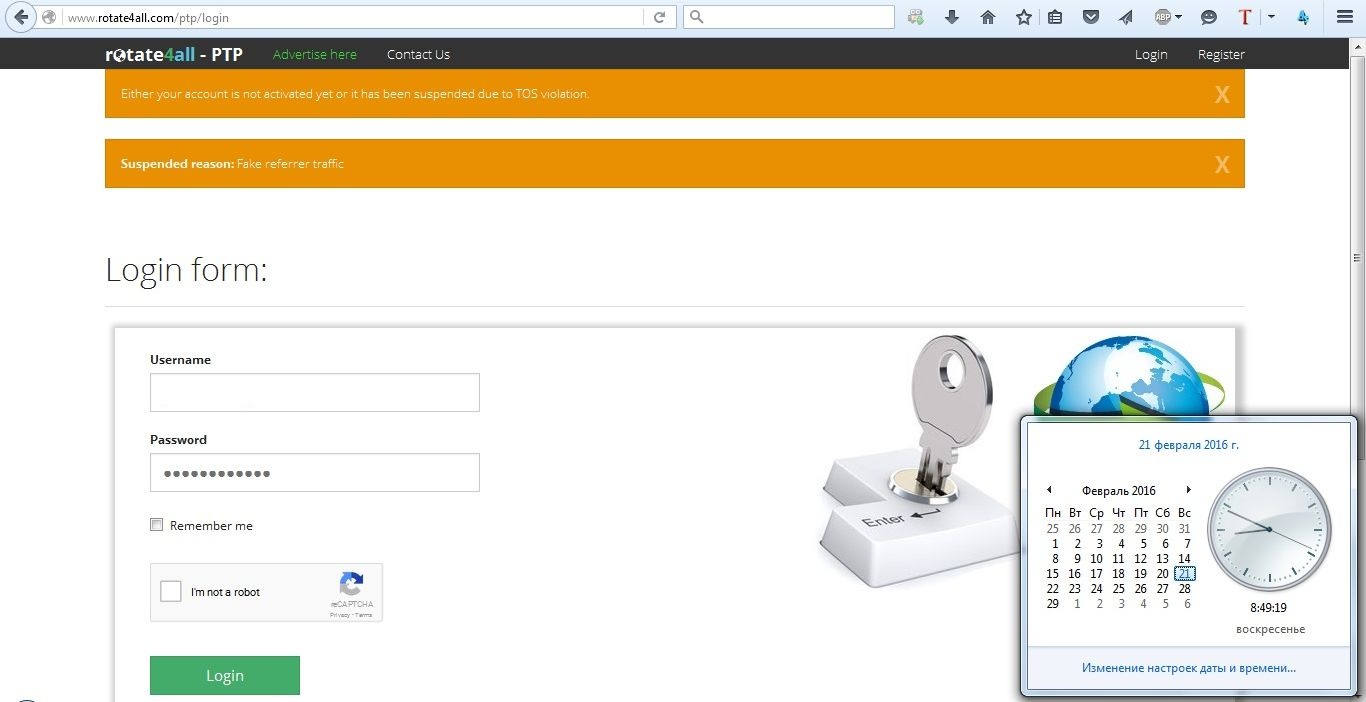
Task: Save page to Pocket icon
Action: (1091, 17)
